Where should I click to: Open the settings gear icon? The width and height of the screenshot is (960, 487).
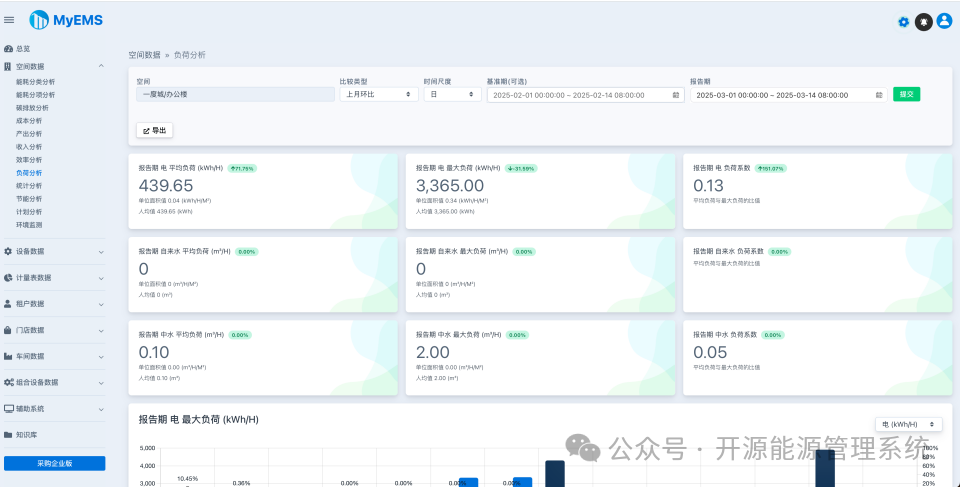[903, 22]
